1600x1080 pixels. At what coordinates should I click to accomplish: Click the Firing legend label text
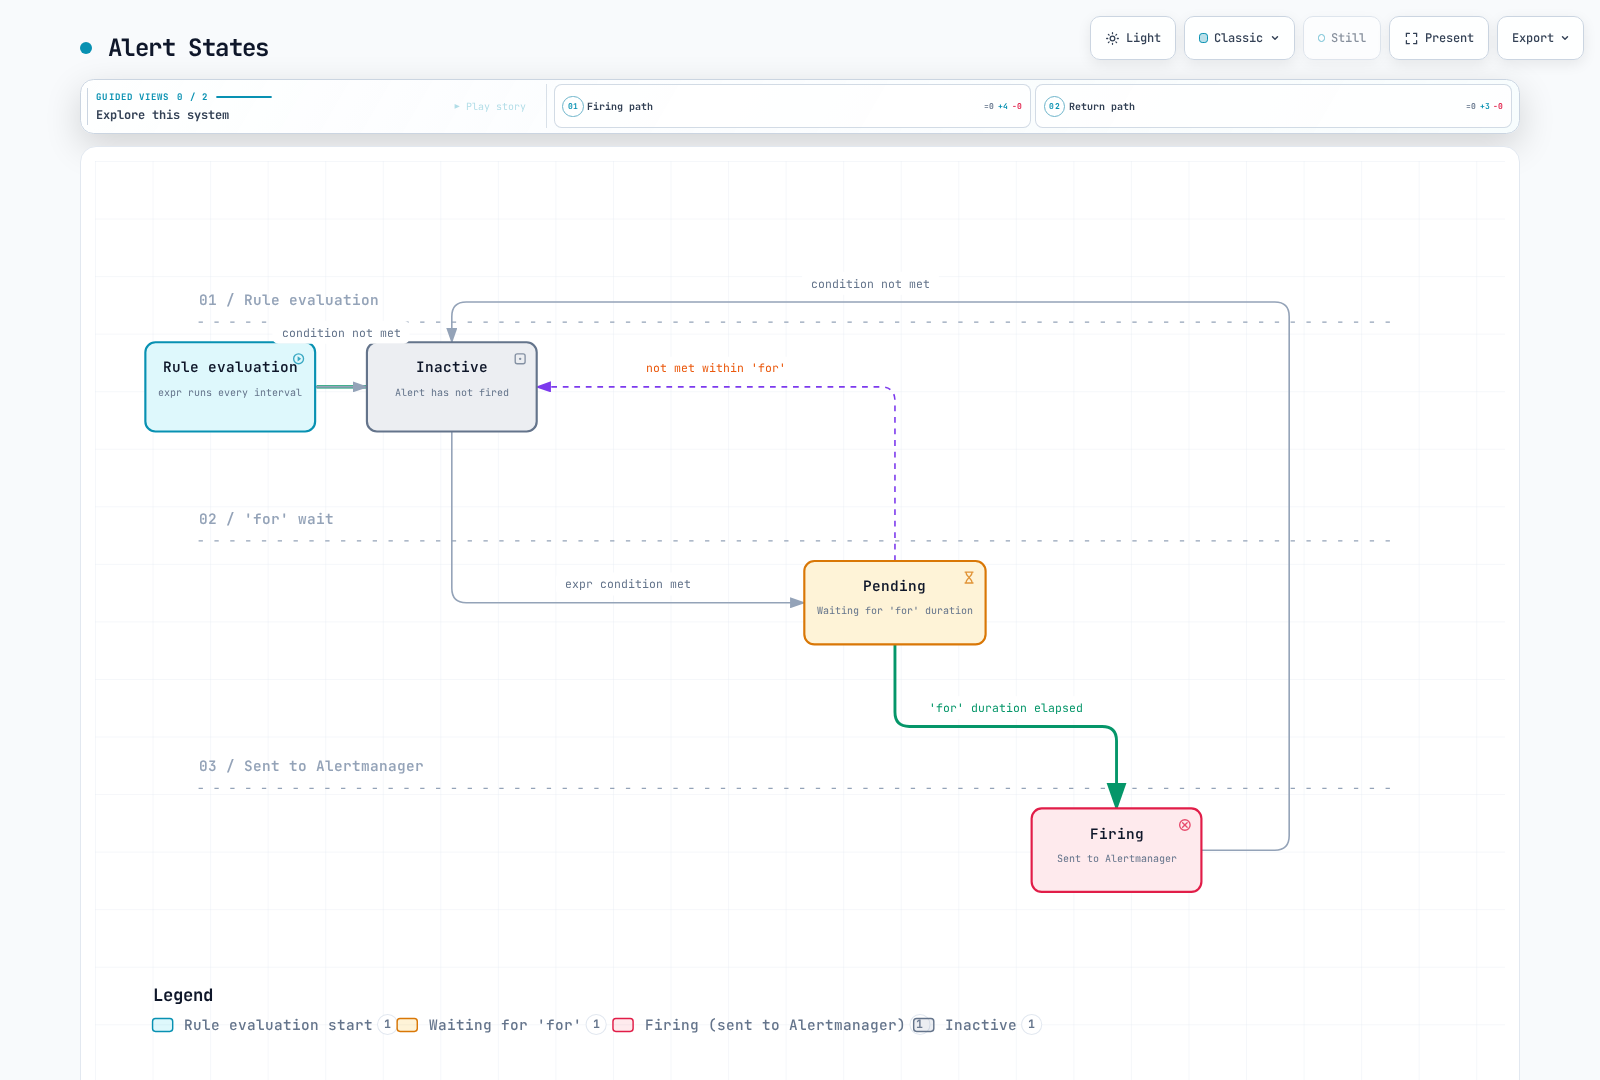775,1025
